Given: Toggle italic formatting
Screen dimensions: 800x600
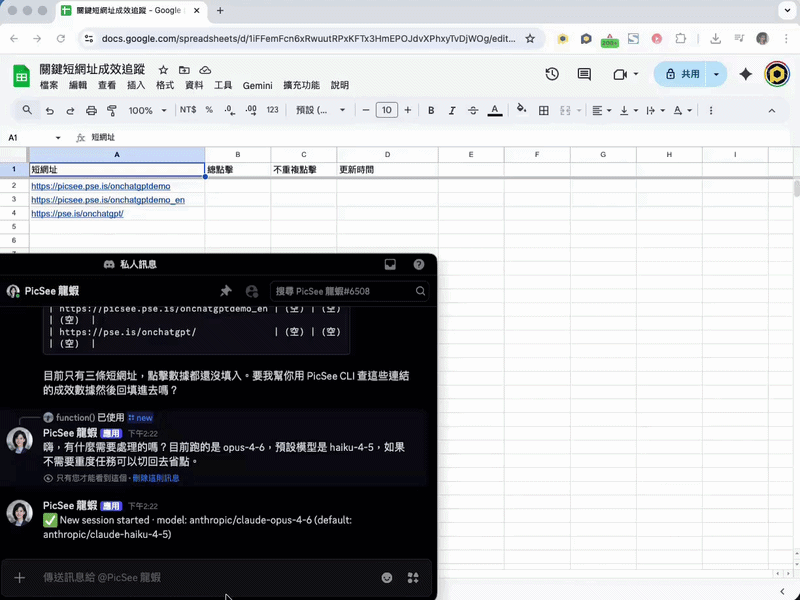Looking at the screenshot, I should pyautogui.click(x=452, y=110).
